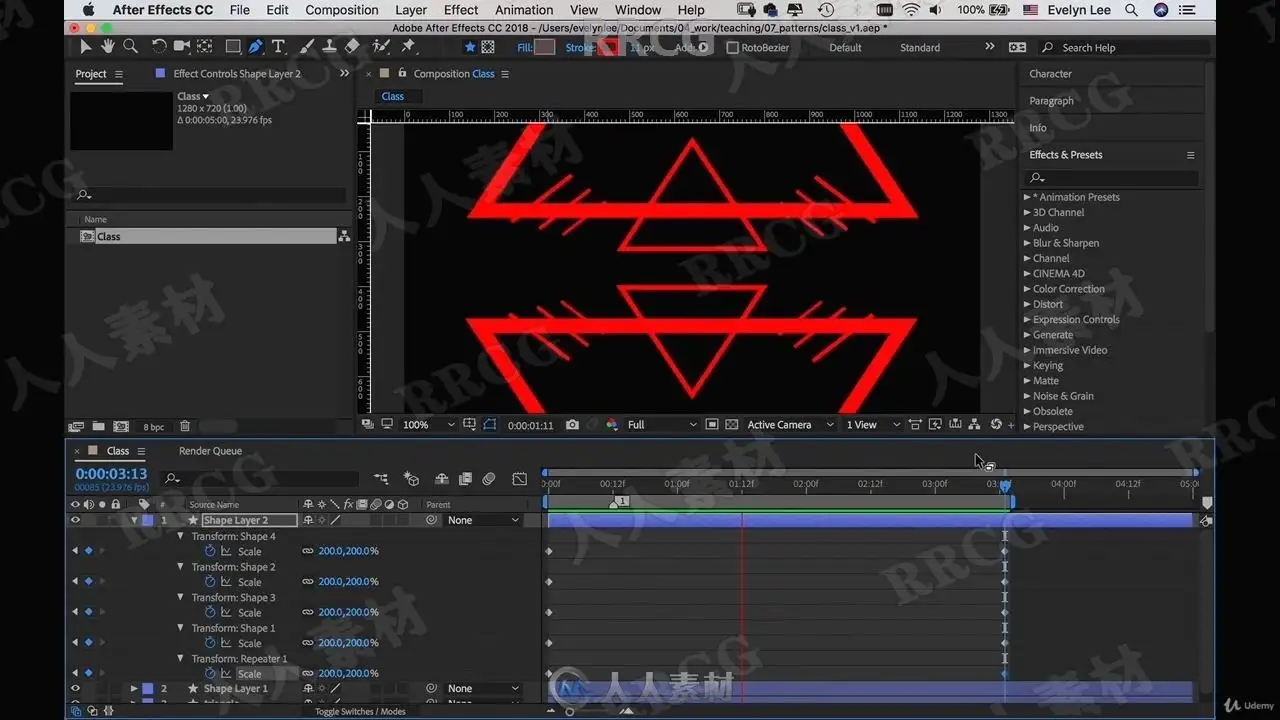Select the Eraser tool
Screen dimensions: 1280x720
[x=351, y=47]
